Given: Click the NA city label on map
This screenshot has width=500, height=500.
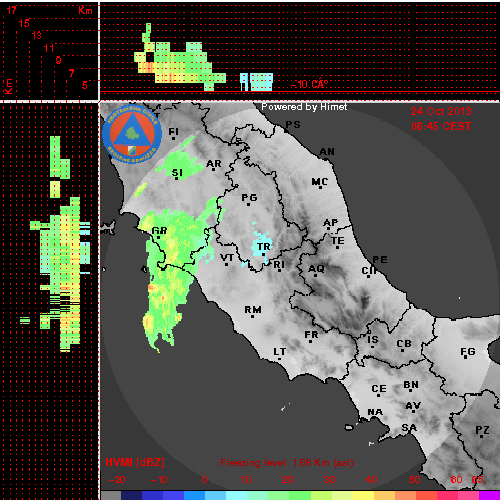Looking at the screenshot, I should click(375, 412).
